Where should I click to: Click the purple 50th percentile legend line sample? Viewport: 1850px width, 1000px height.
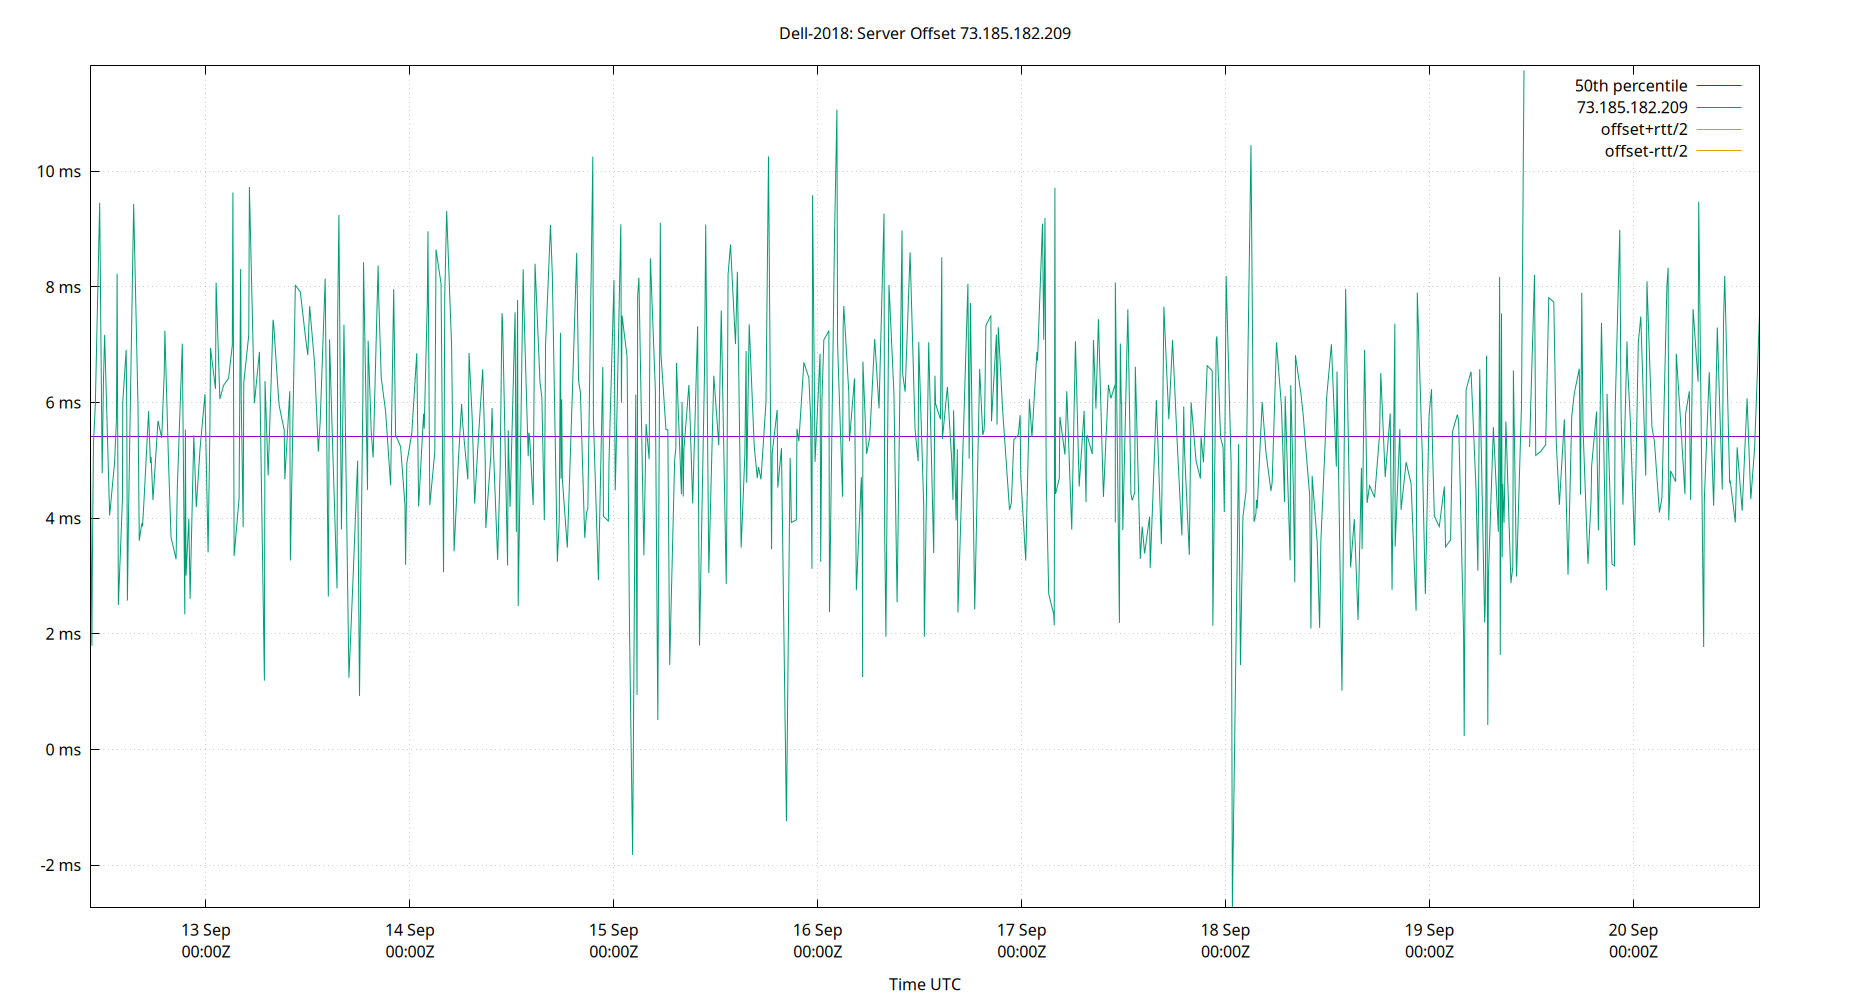click(x=1719, y=85)
